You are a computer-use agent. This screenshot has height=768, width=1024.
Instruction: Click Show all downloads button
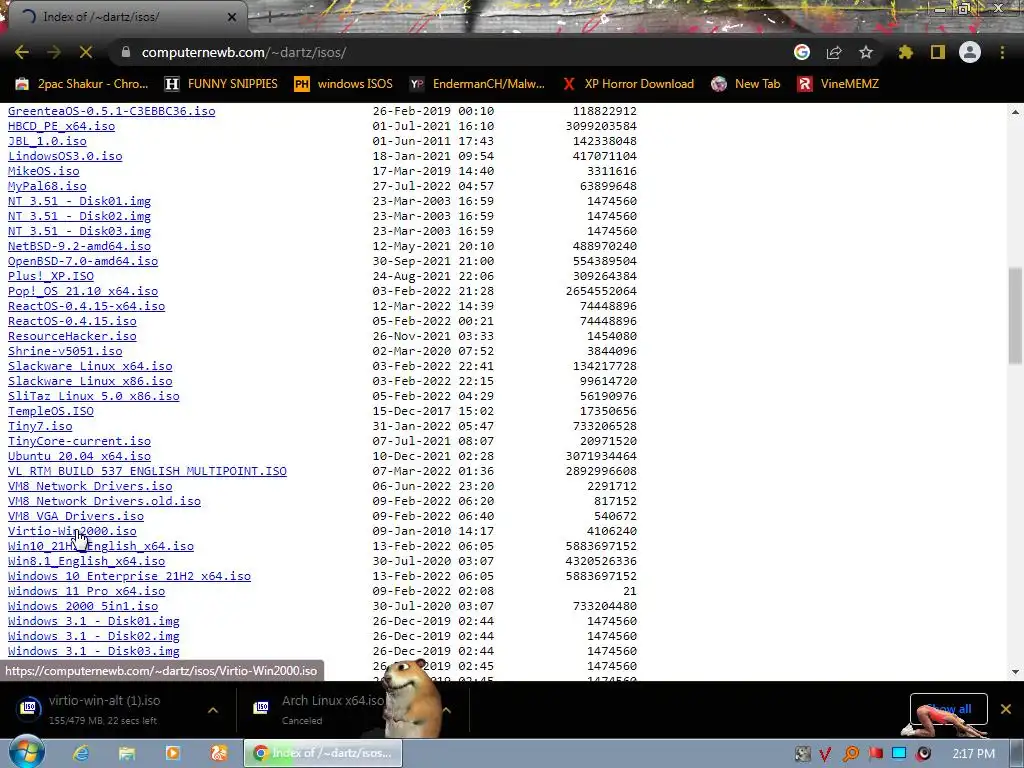949,709
